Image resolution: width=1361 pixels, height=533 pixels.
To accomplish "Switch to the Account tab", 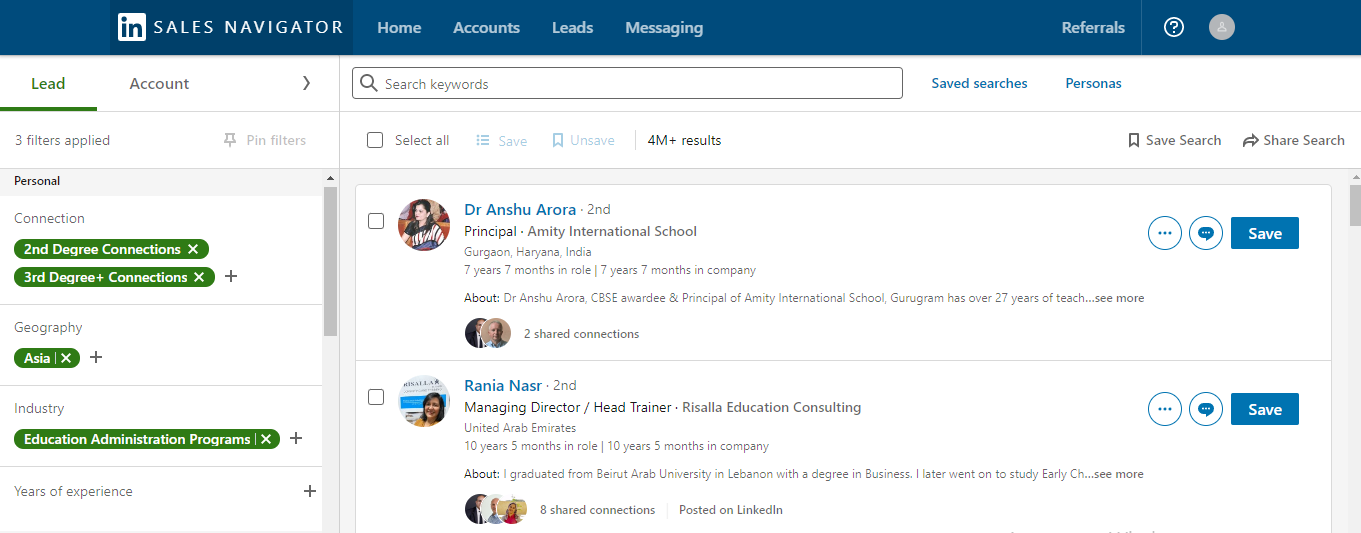I will click(x=159, y=84).
